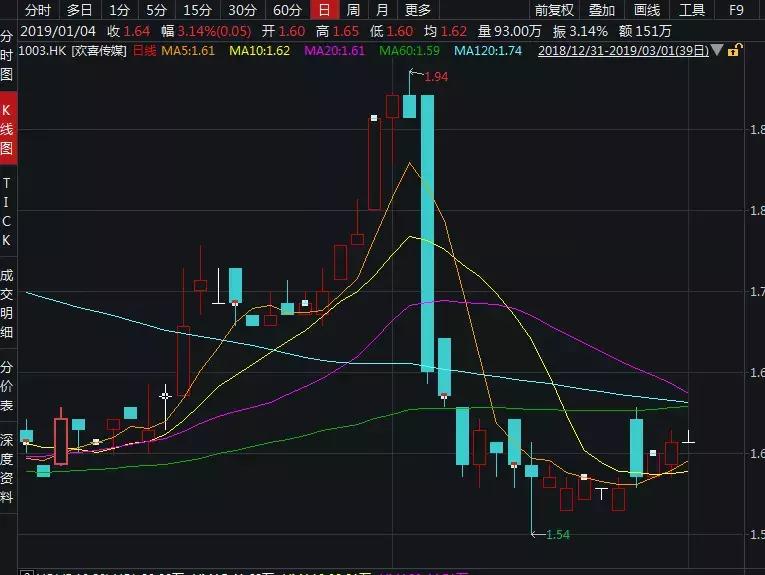
Task: Open the 画线 drawing tools
Action: tap(646, 9)
